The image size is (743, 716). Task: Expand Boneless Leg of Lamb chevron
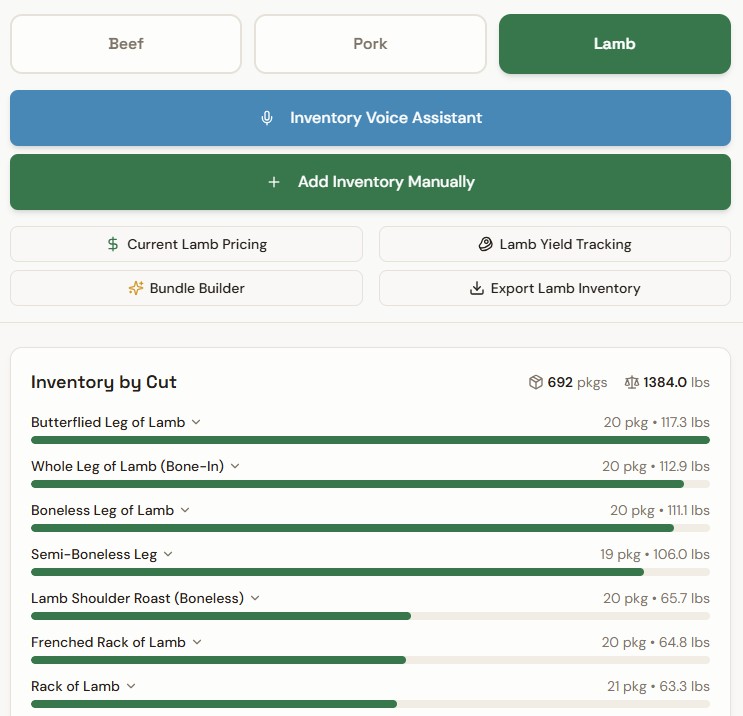[x=185, y=510]
